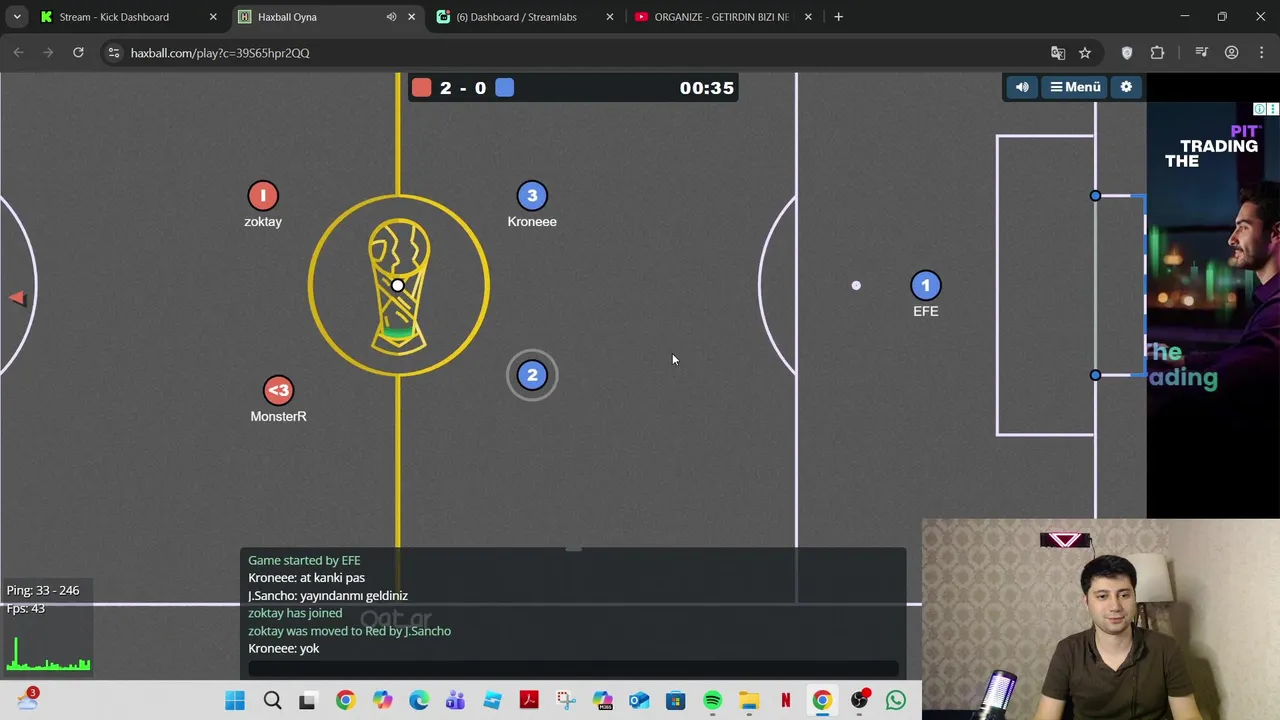Click red player MonsterR
The width and height of the screenshot is (1280, 720).
278,391
